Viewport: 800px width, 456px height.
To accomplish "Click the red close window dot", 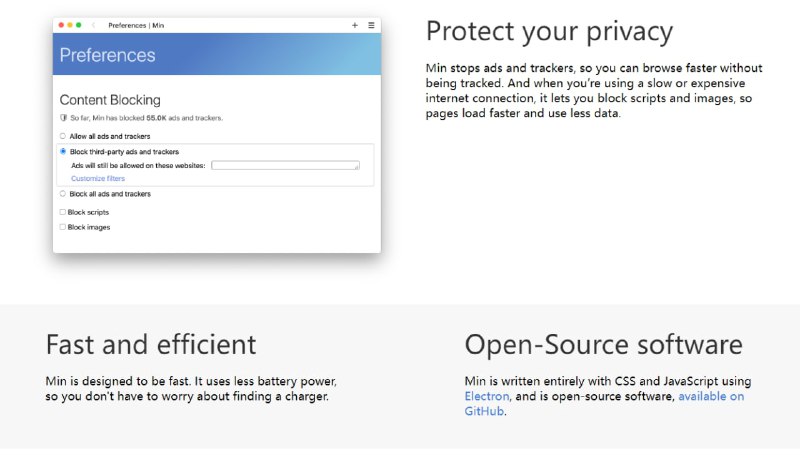I will 61,25.
